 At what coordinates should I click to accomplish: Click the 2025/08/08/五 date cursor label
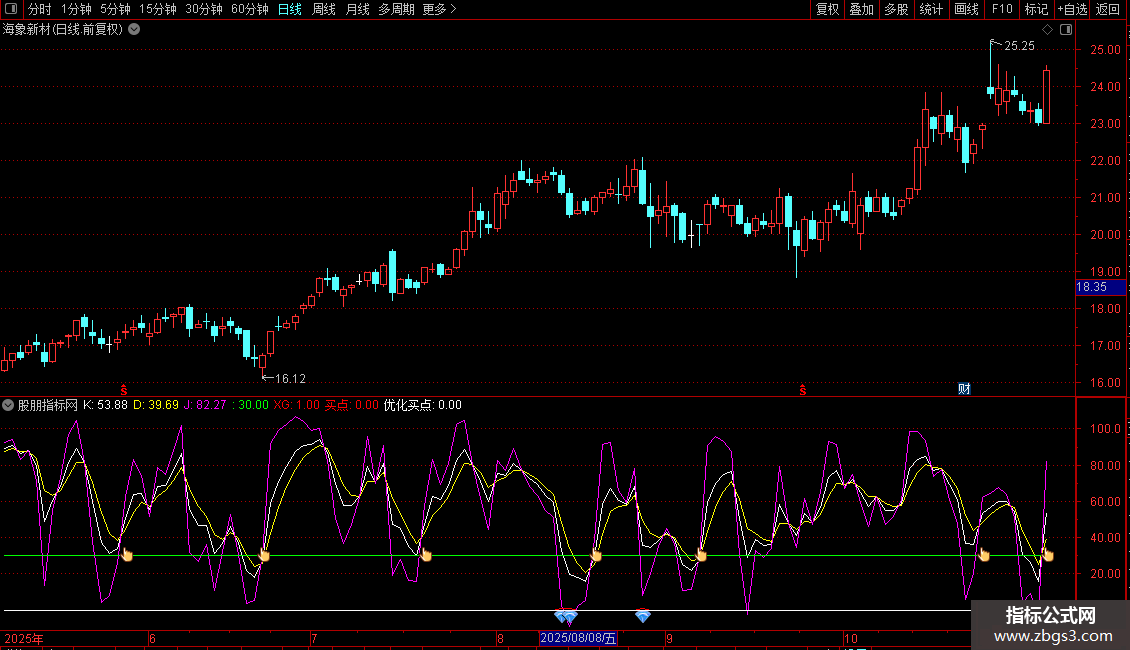pos(579,638)
